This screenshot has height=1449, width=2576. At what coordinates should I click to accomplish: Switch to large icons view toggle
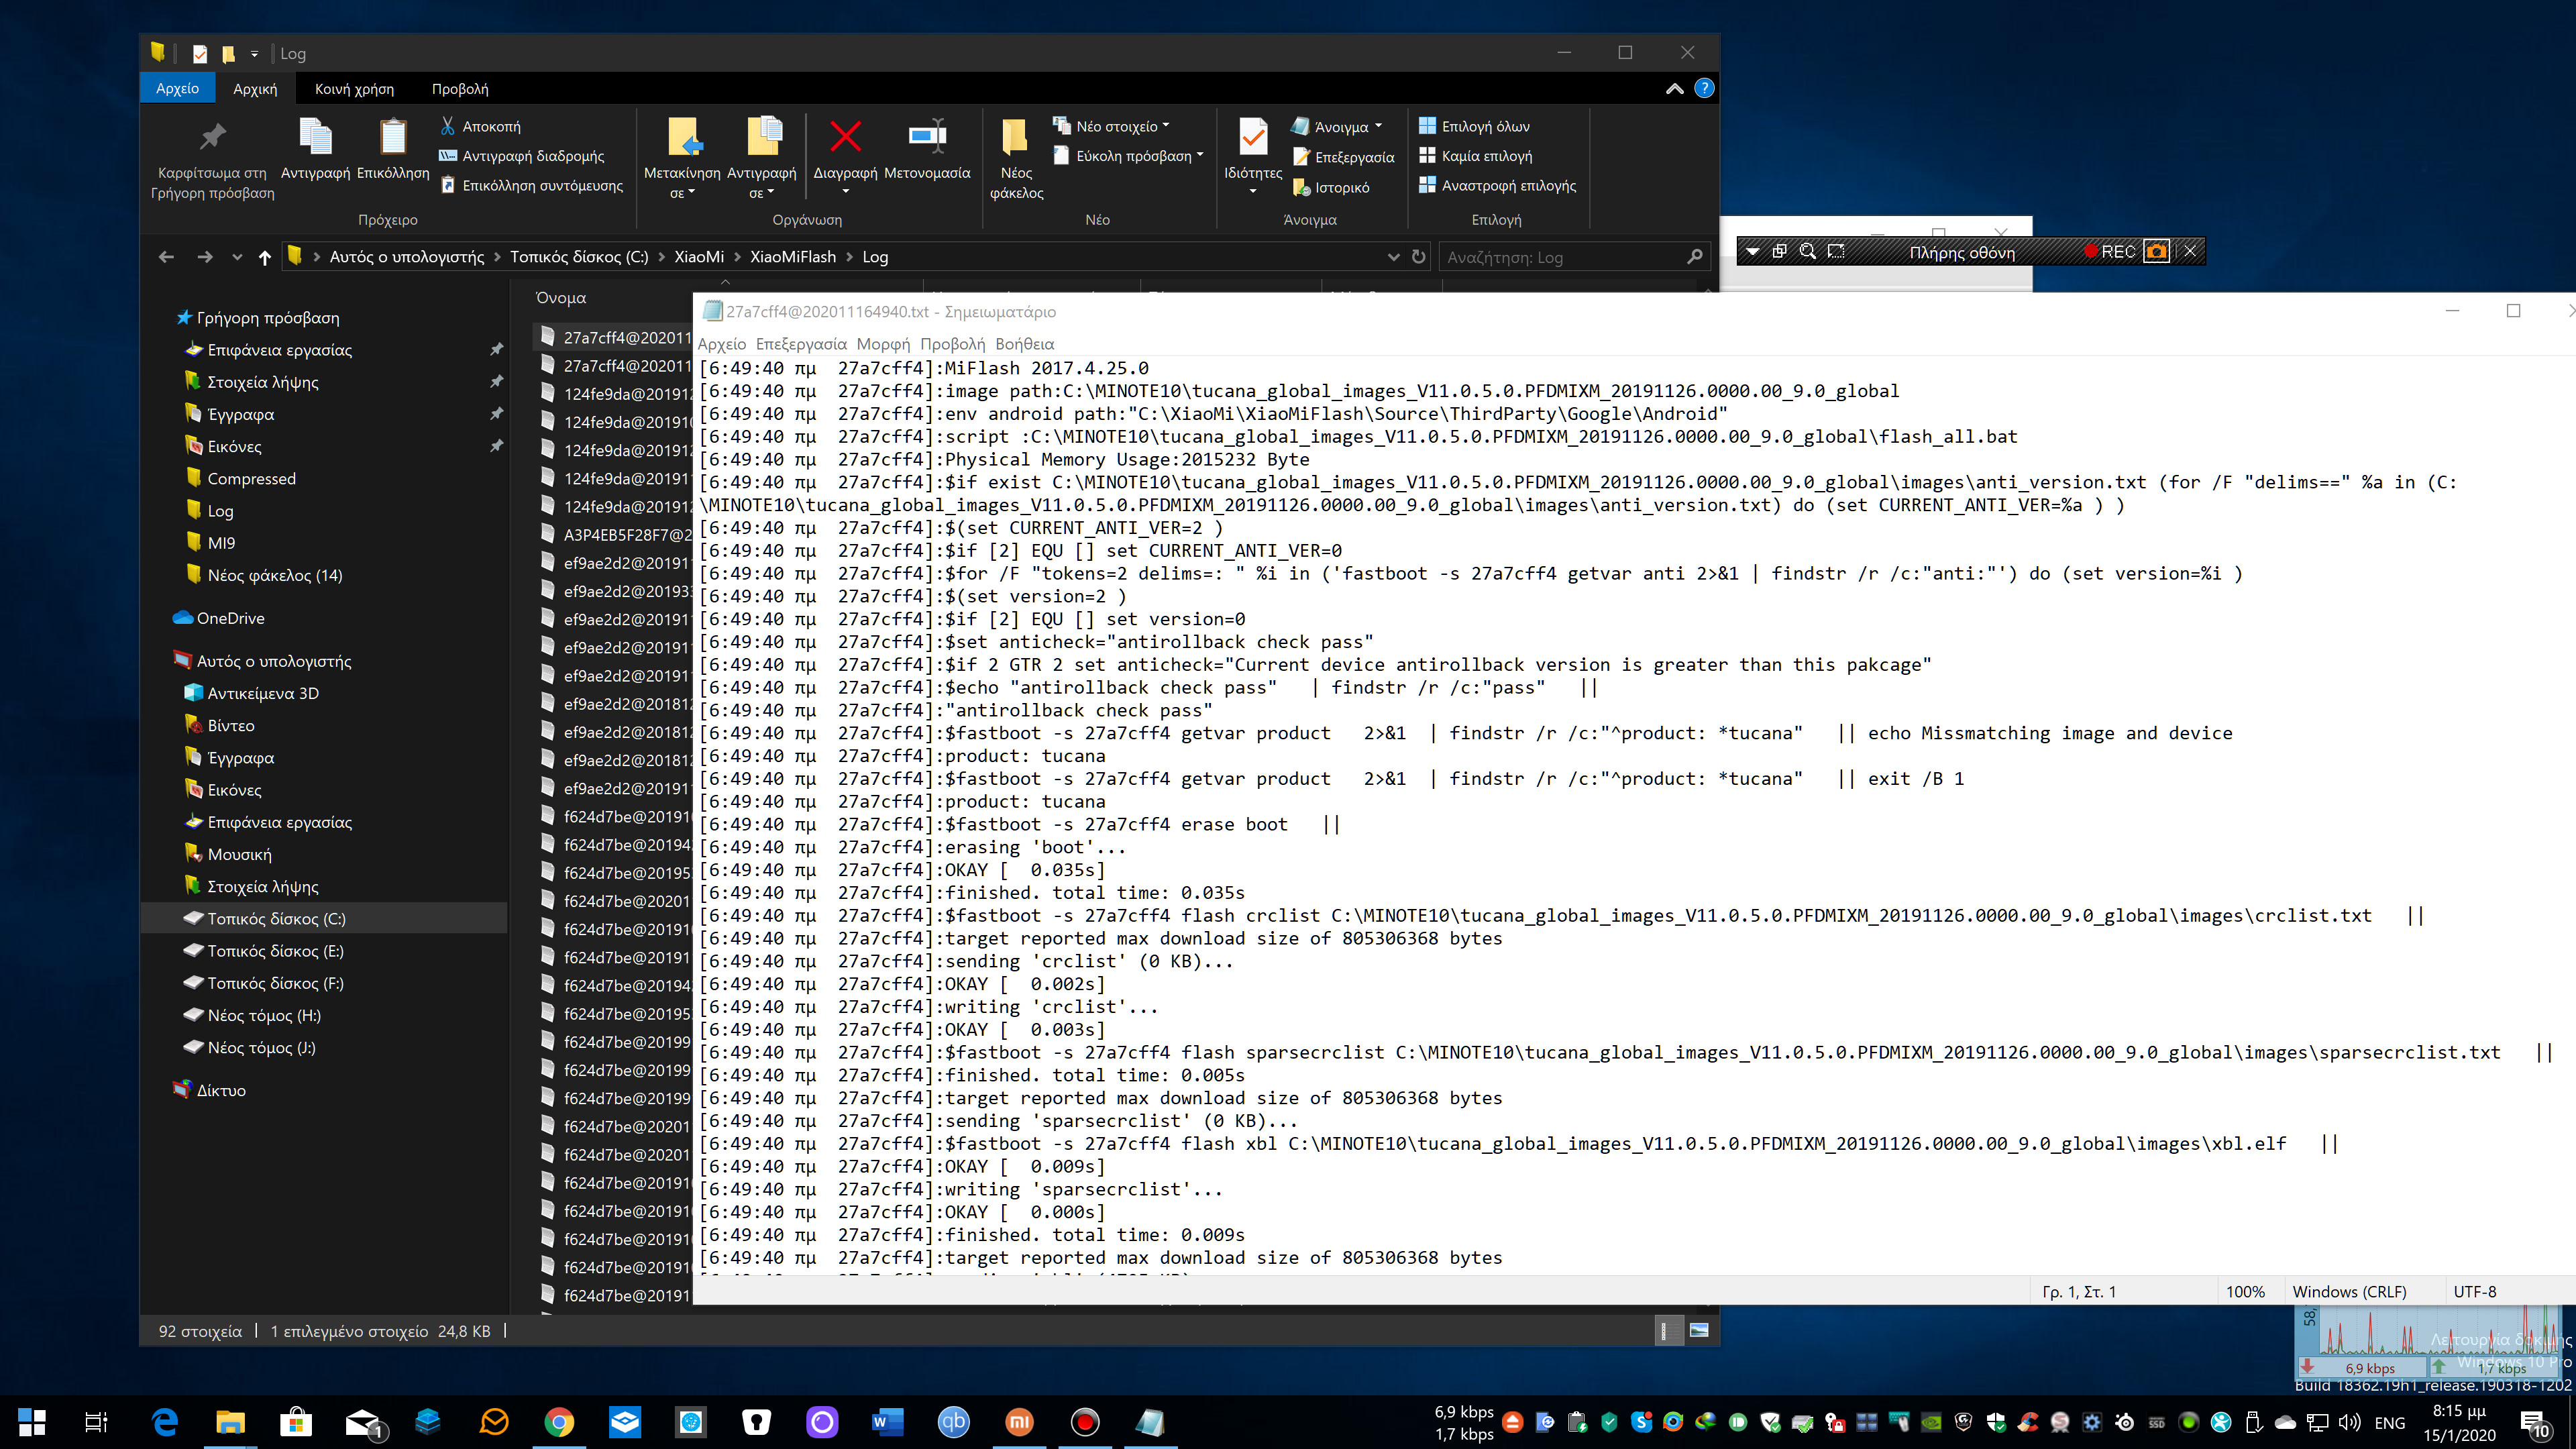click(x=1698, y=1330)
